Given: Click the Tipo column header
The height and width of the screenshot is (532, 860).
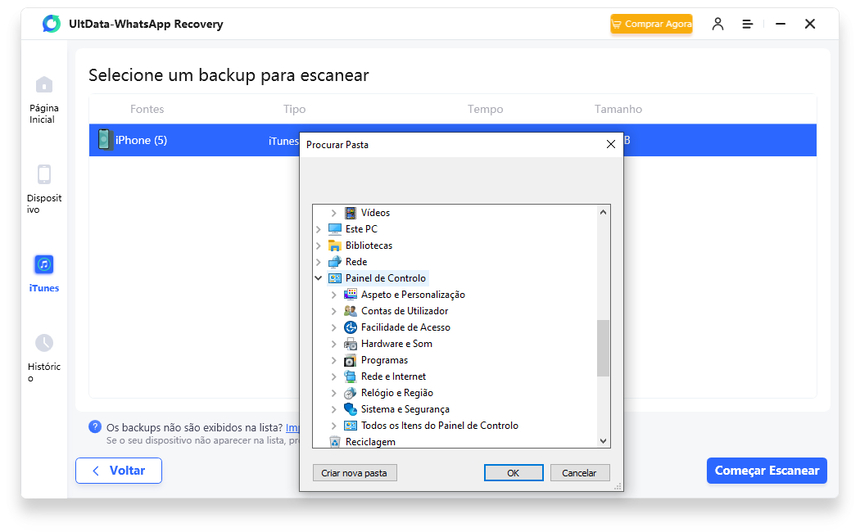Looking at the screenshot, I should [295, 109].
